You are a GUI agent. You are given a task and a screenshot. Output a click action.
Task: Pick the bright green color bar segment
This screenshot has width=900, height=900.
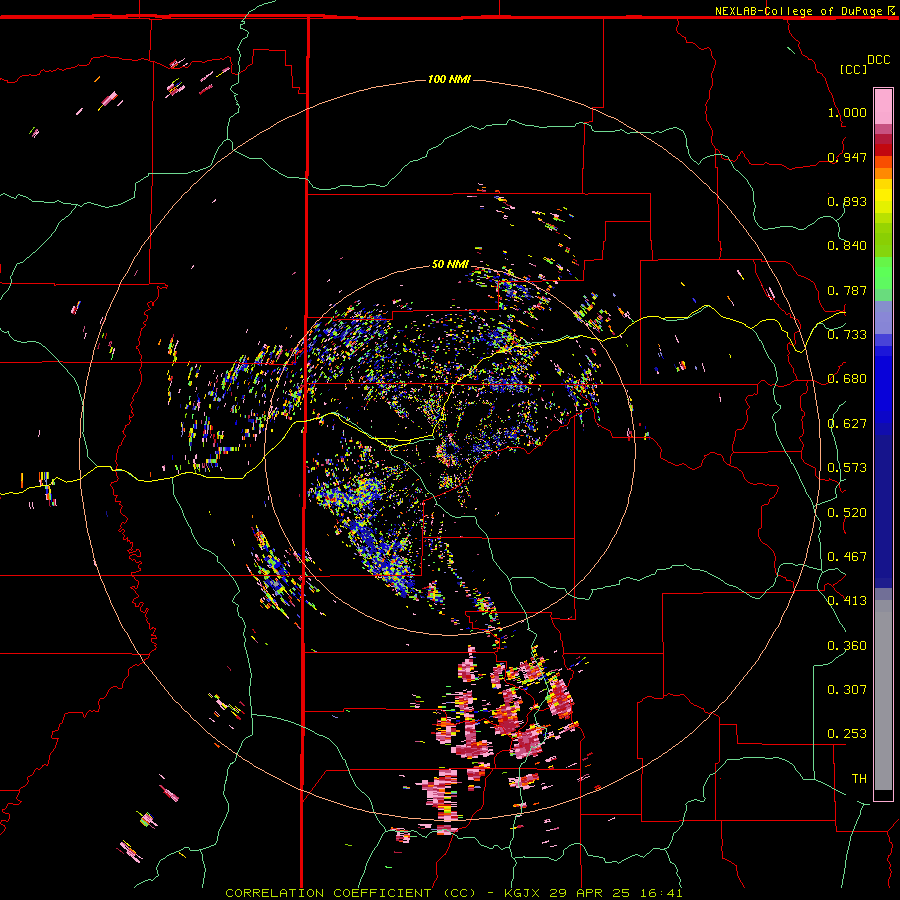[883, 273]
